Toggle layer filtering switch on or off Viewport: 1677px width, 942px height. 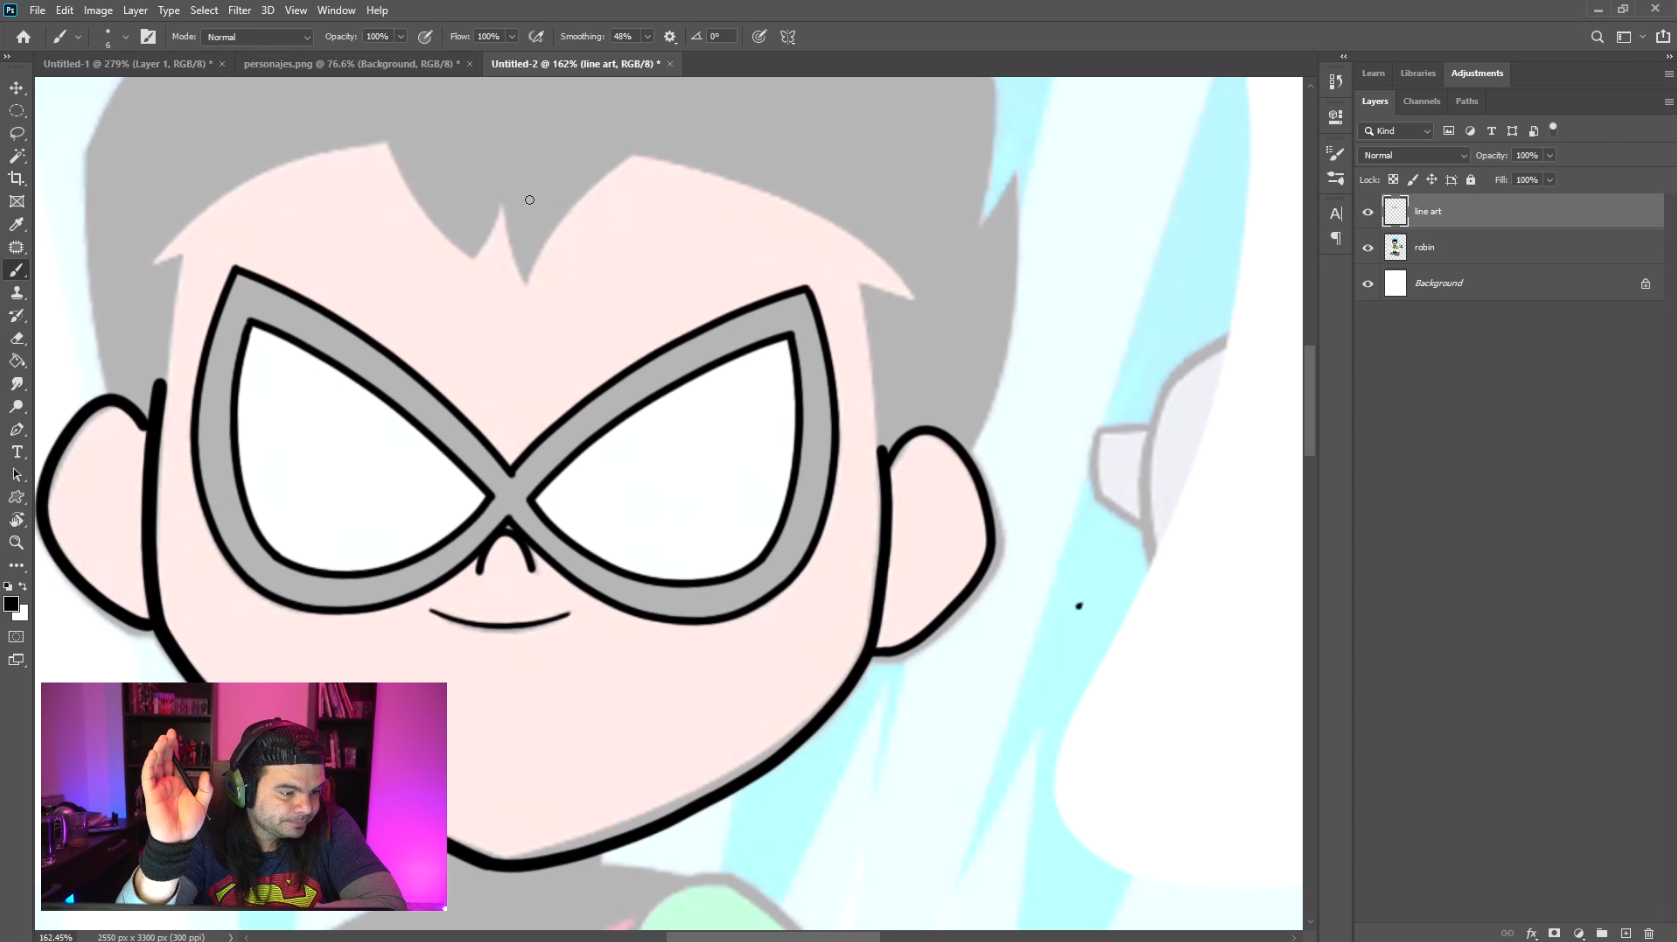click(1553, 128)
